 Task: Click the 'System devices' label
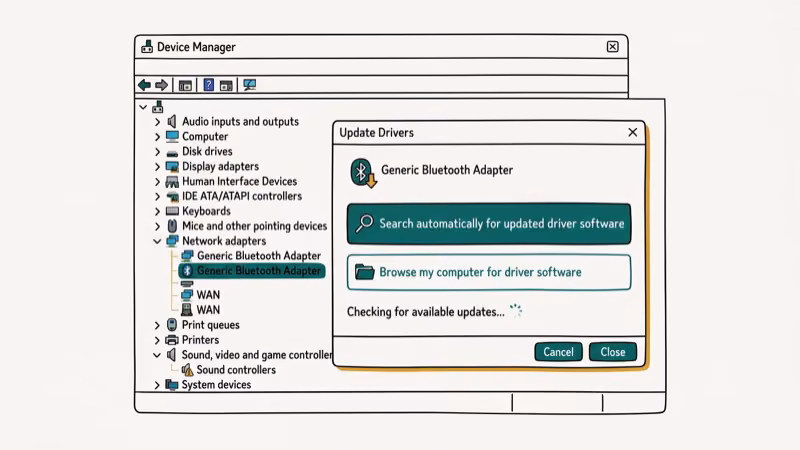tap(216, 385)
